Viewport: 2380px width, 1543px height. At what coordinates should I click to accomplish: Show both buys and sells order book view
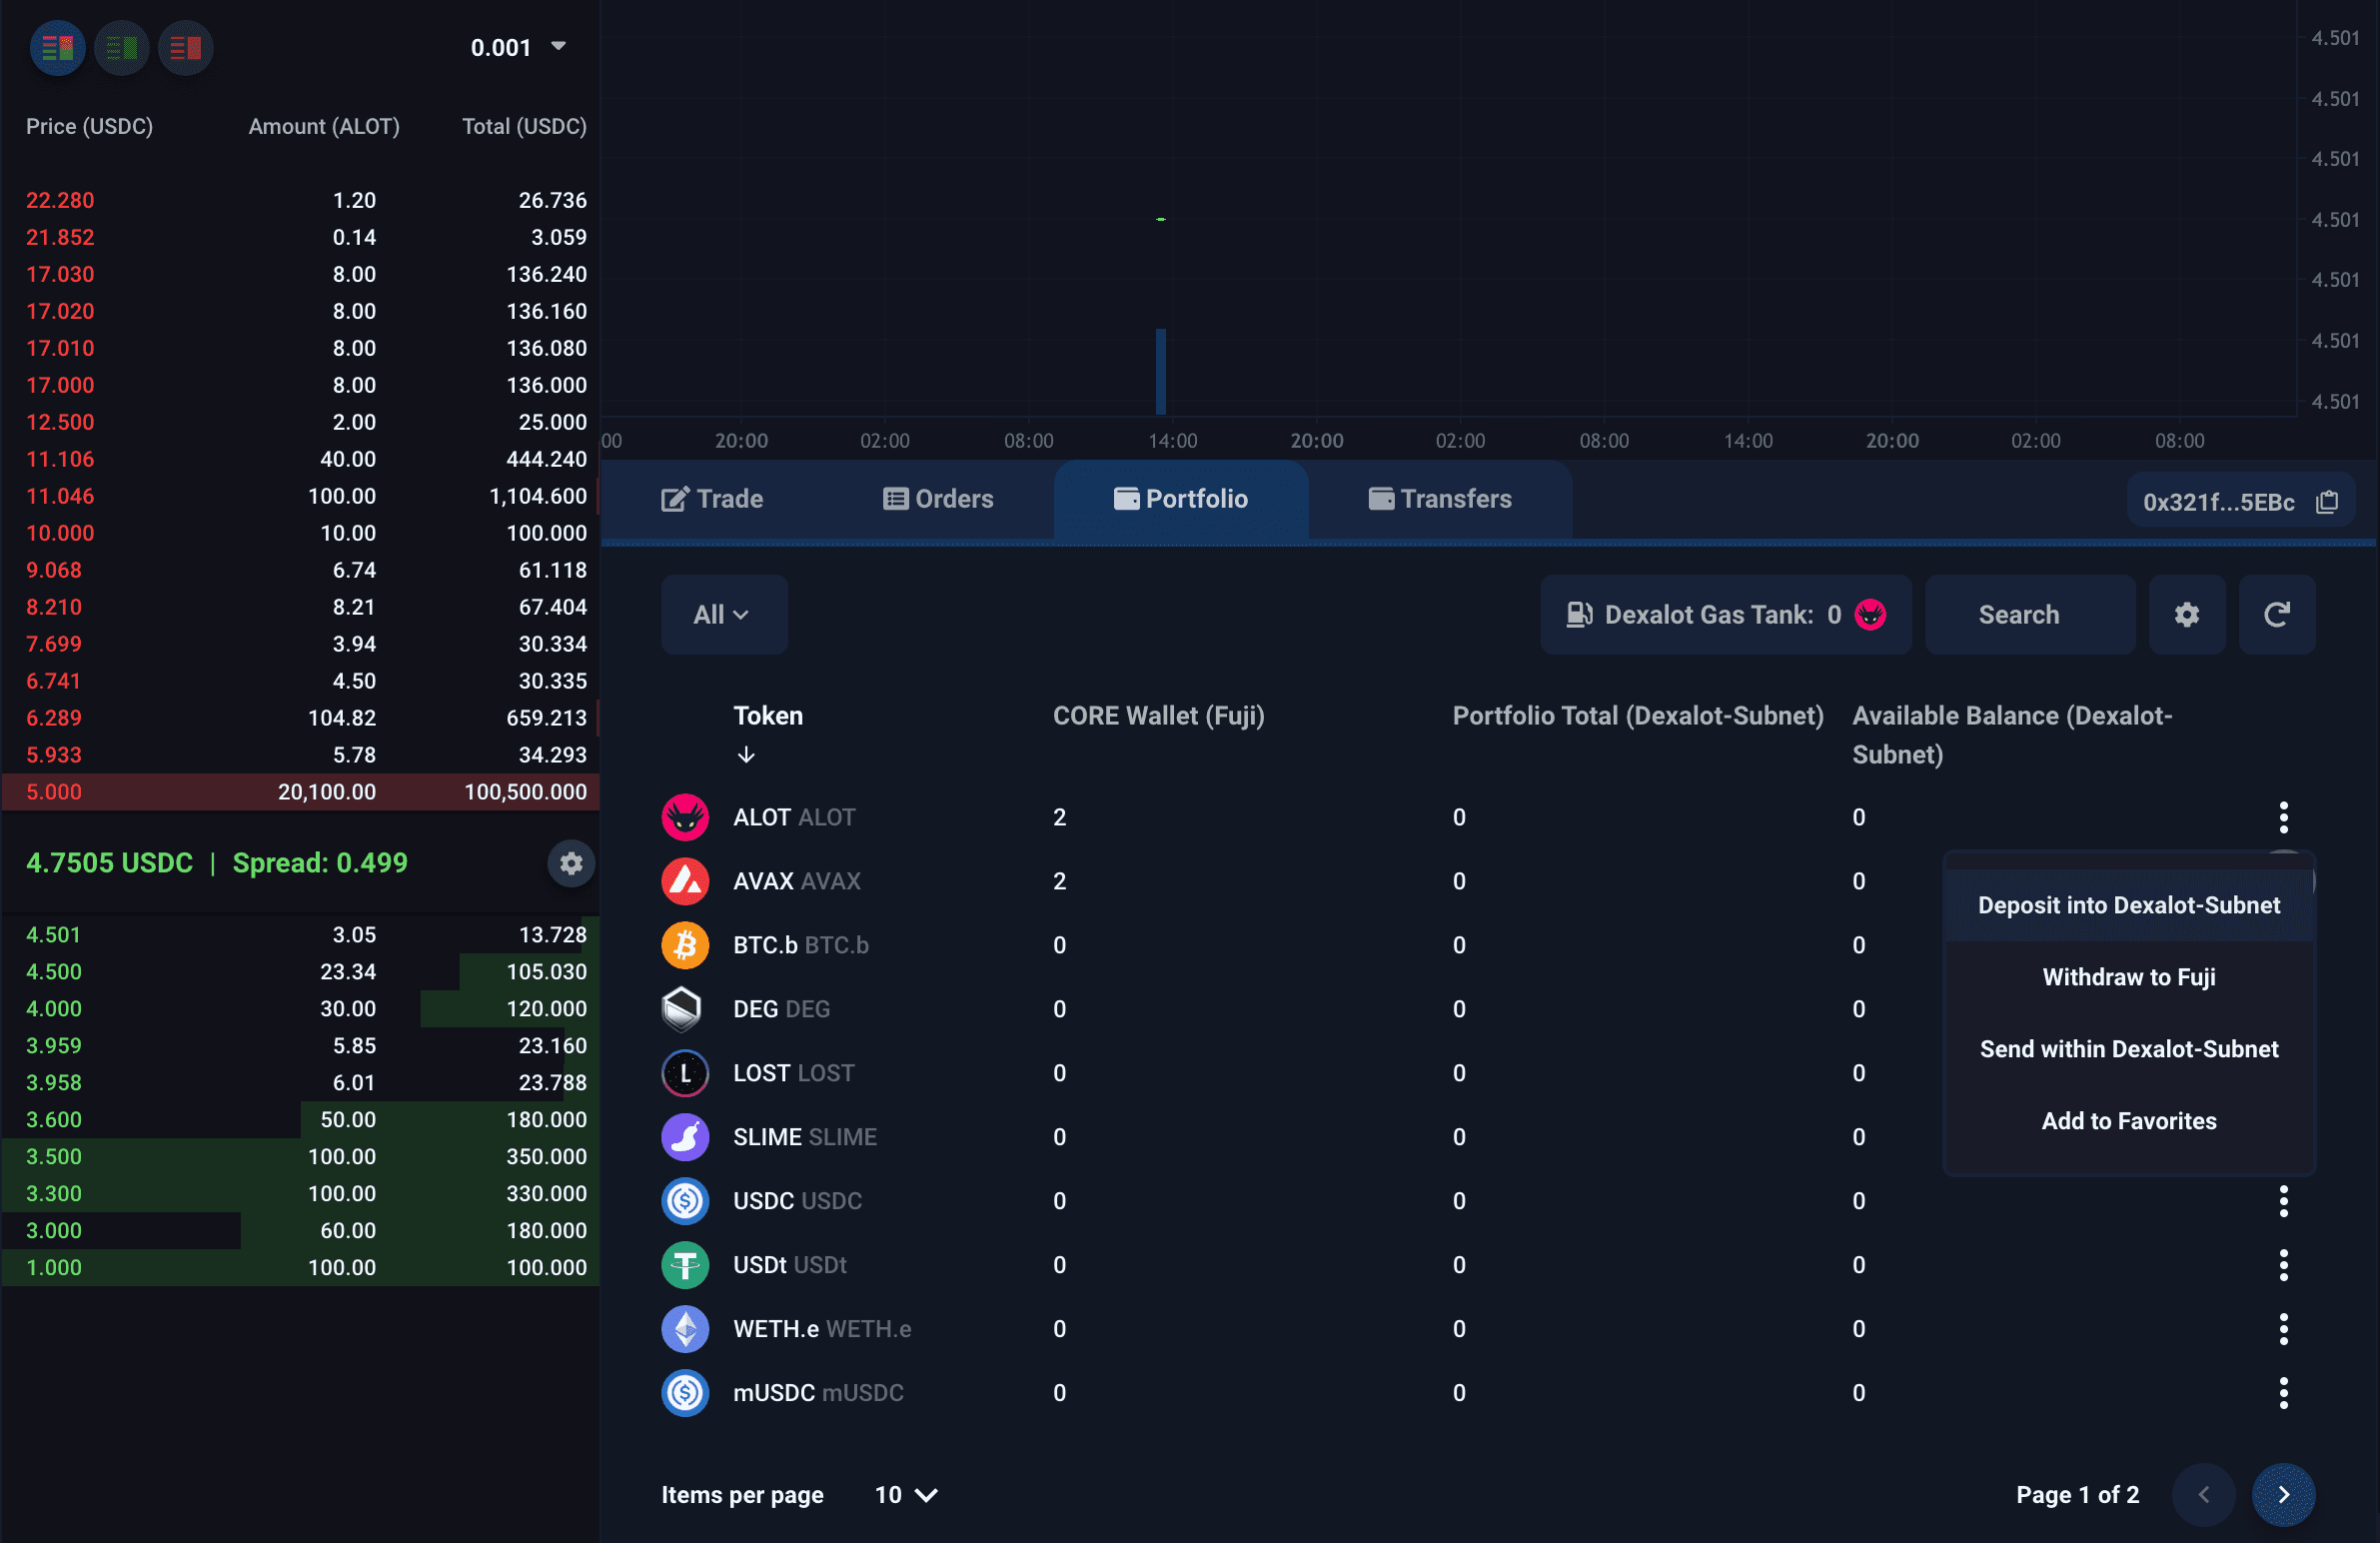tap(58, 47)
